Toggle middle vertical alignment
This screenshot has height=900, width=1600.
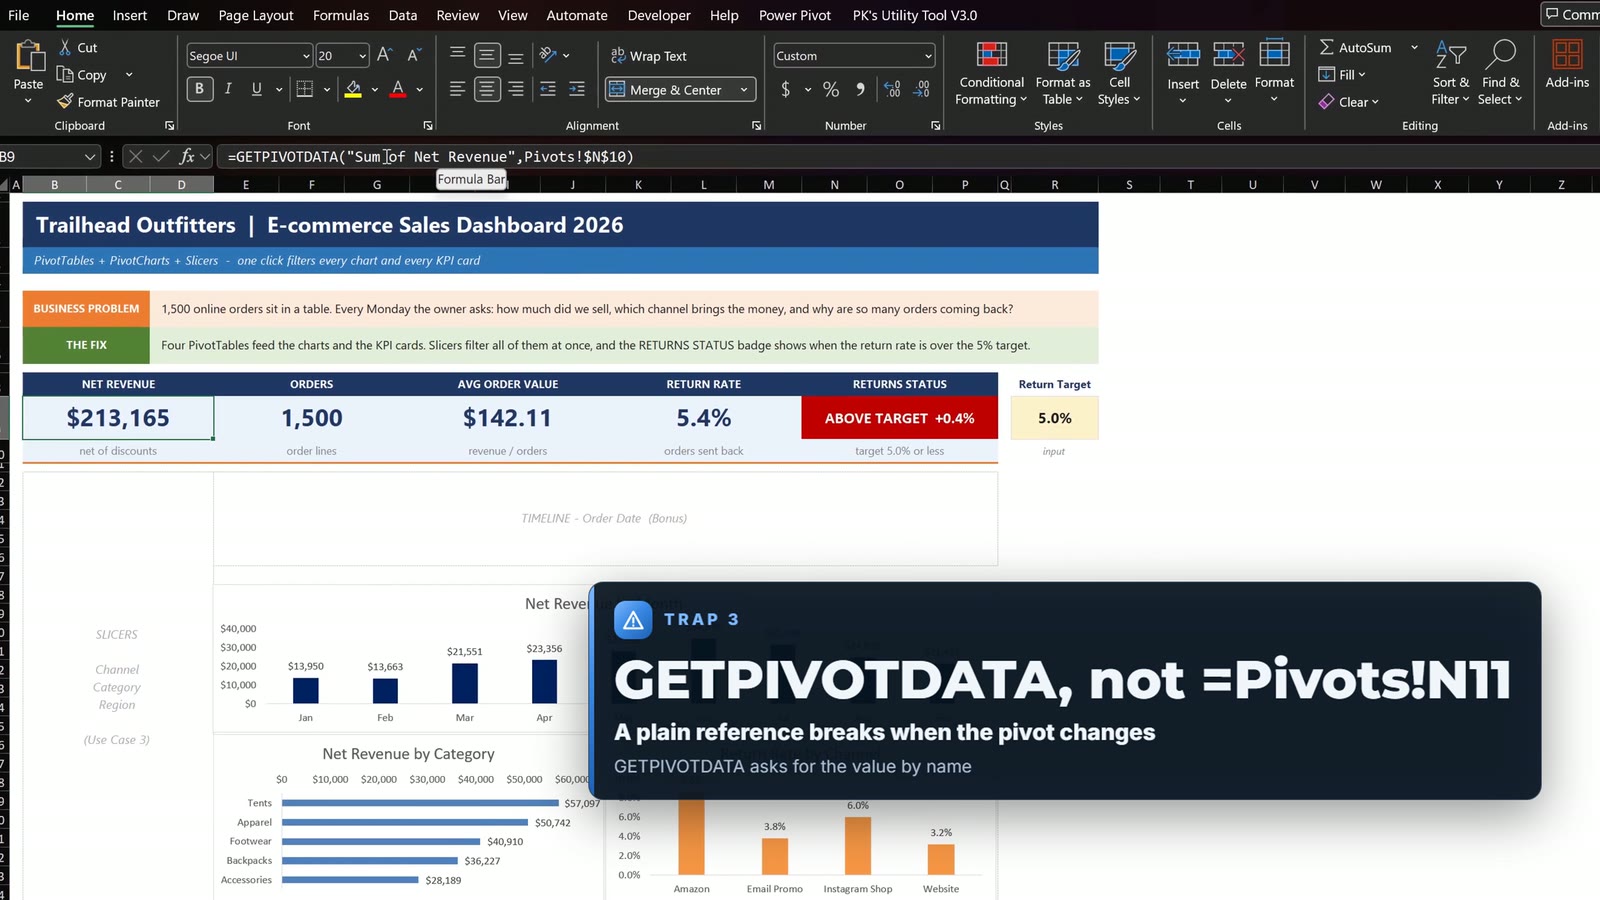click(x=487, y=55)
